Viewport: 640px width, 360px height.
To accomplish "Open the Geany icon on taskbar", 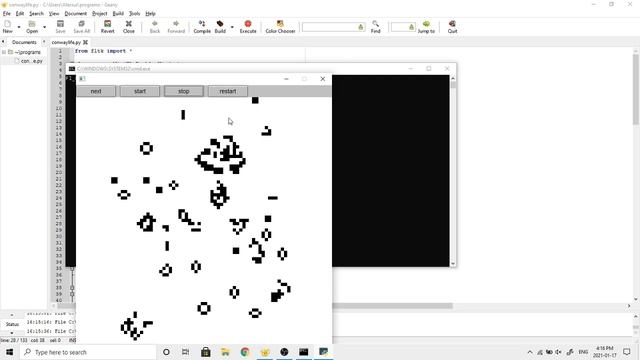I will (x=264, y=352).
